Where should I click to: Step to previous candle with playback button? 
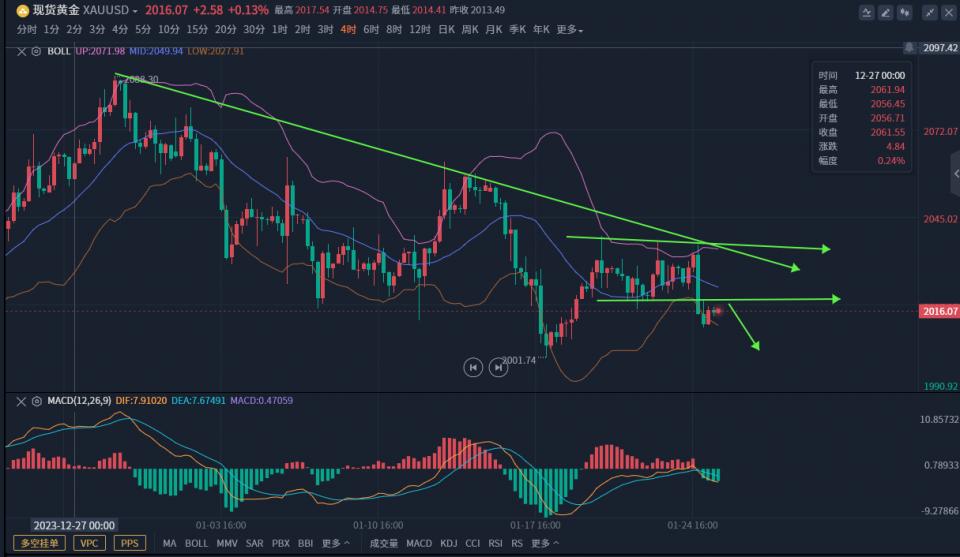pos(473,367)
